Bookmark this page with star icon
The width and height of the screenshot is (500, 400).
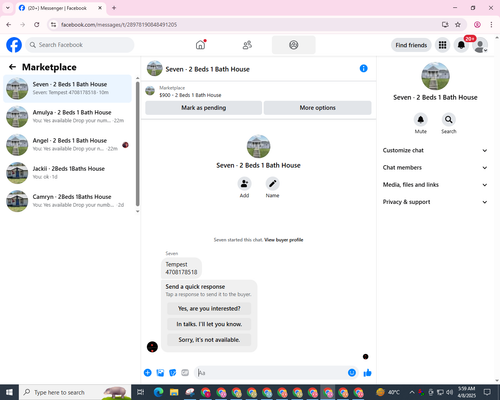coord(458,25)
